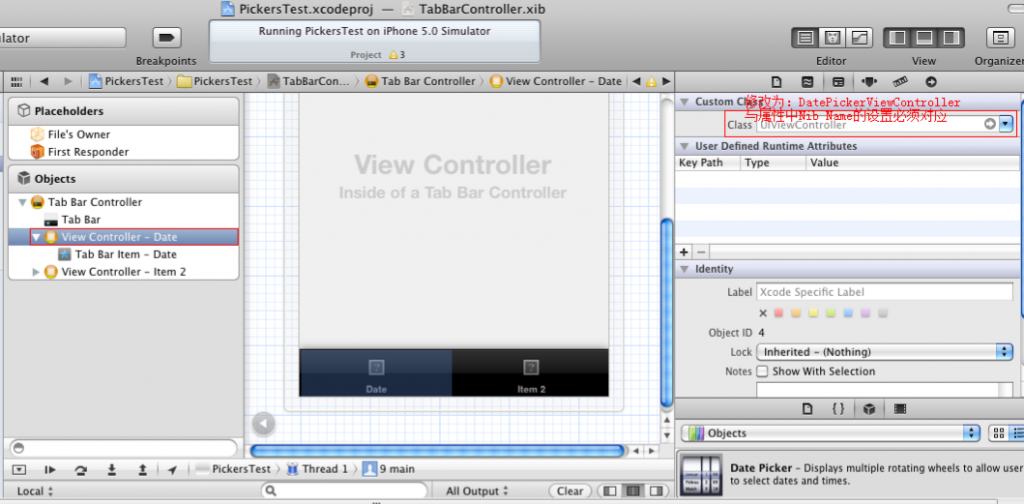This screenshot has height=504, width=1024.
Task: Go forward in editor history
Action: pos(68,82)
